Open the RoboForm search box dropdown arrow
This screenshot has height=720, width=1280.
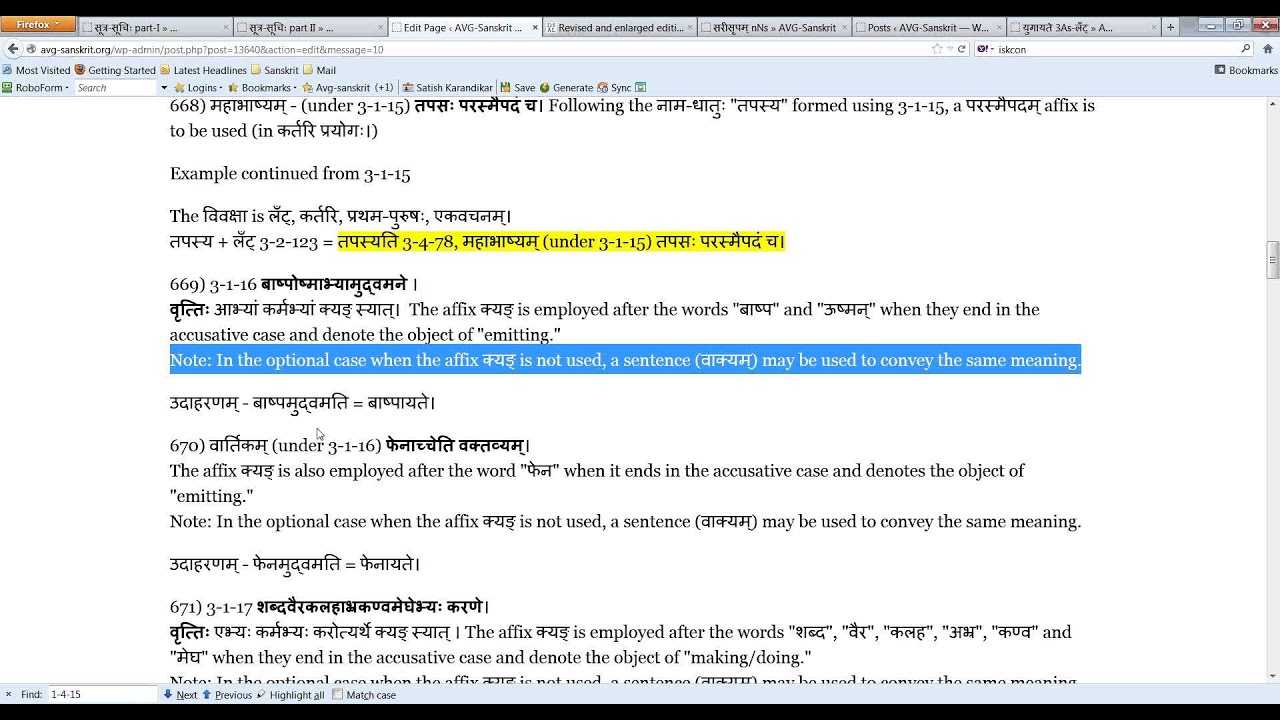164,87
